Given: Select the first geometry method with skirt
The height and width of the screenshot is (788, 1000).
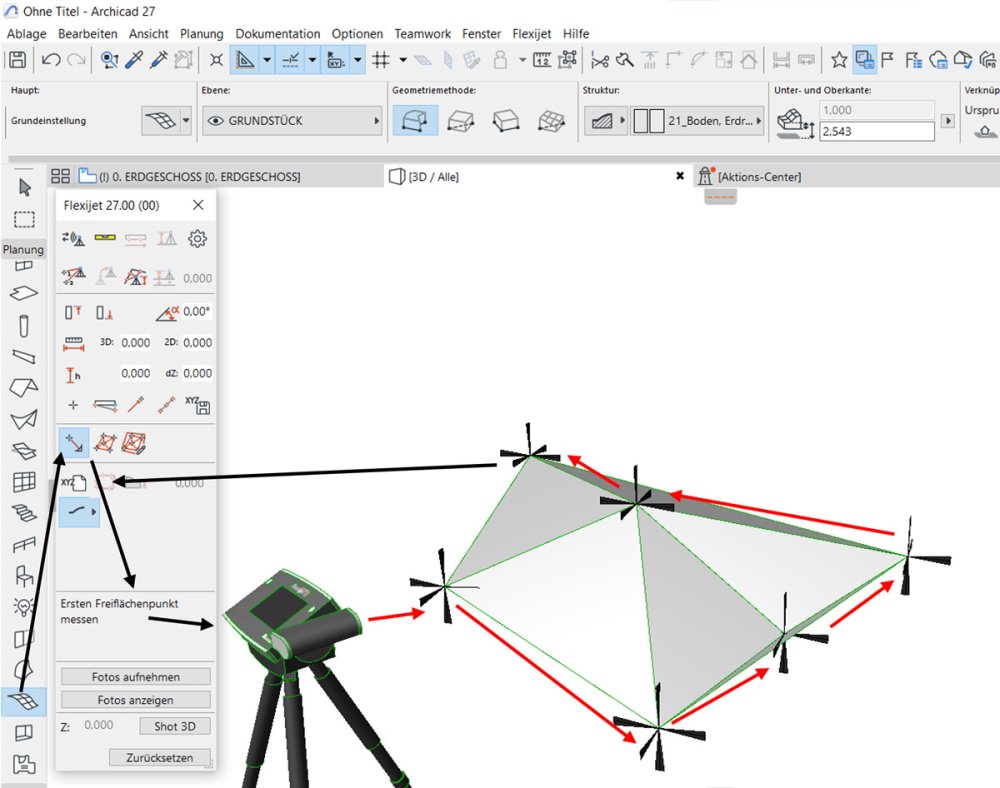Looking at the screenshot, I should [x=415, y=120].
